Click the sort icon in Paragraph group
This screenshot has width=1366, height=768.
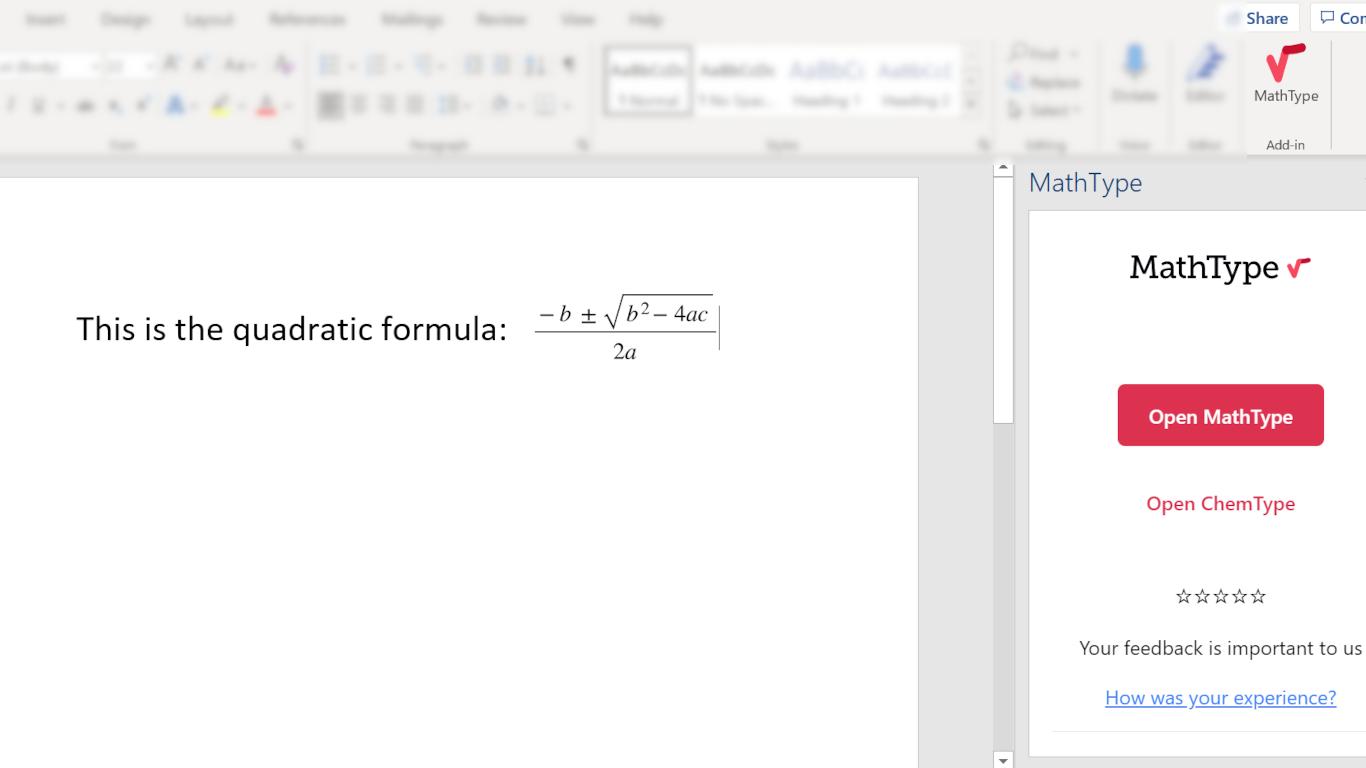coord(536,66)
